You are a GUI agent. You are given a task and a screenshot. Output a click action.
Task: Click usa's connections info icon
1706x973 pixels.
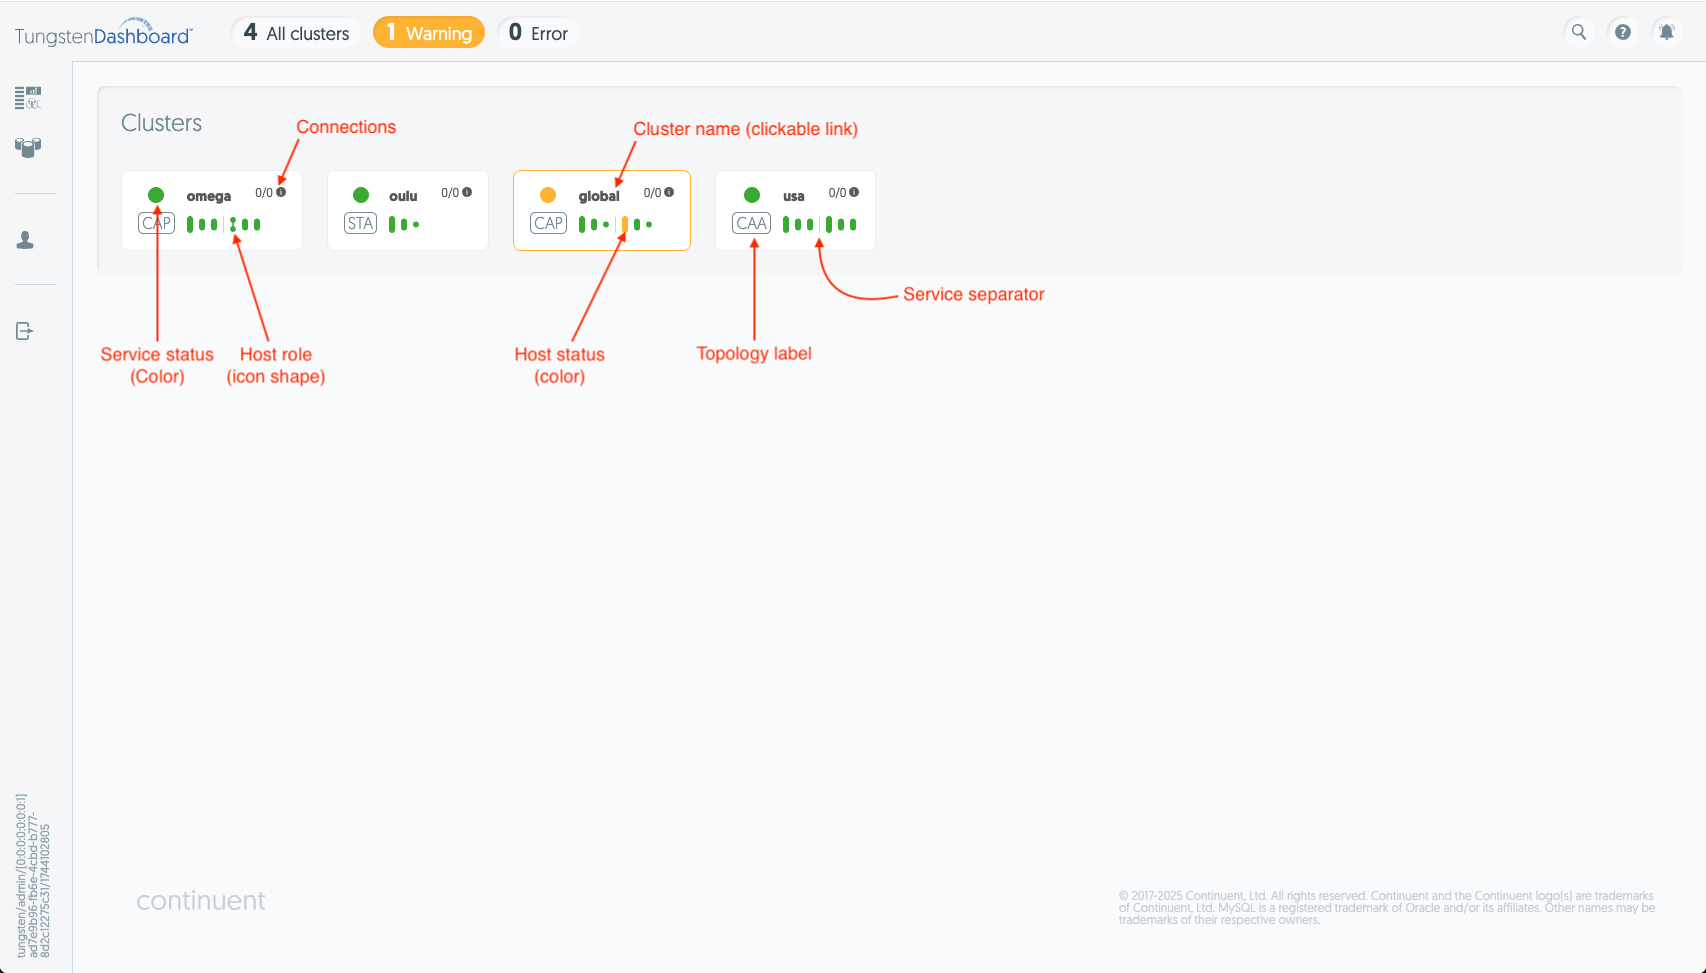pos(854,192)
